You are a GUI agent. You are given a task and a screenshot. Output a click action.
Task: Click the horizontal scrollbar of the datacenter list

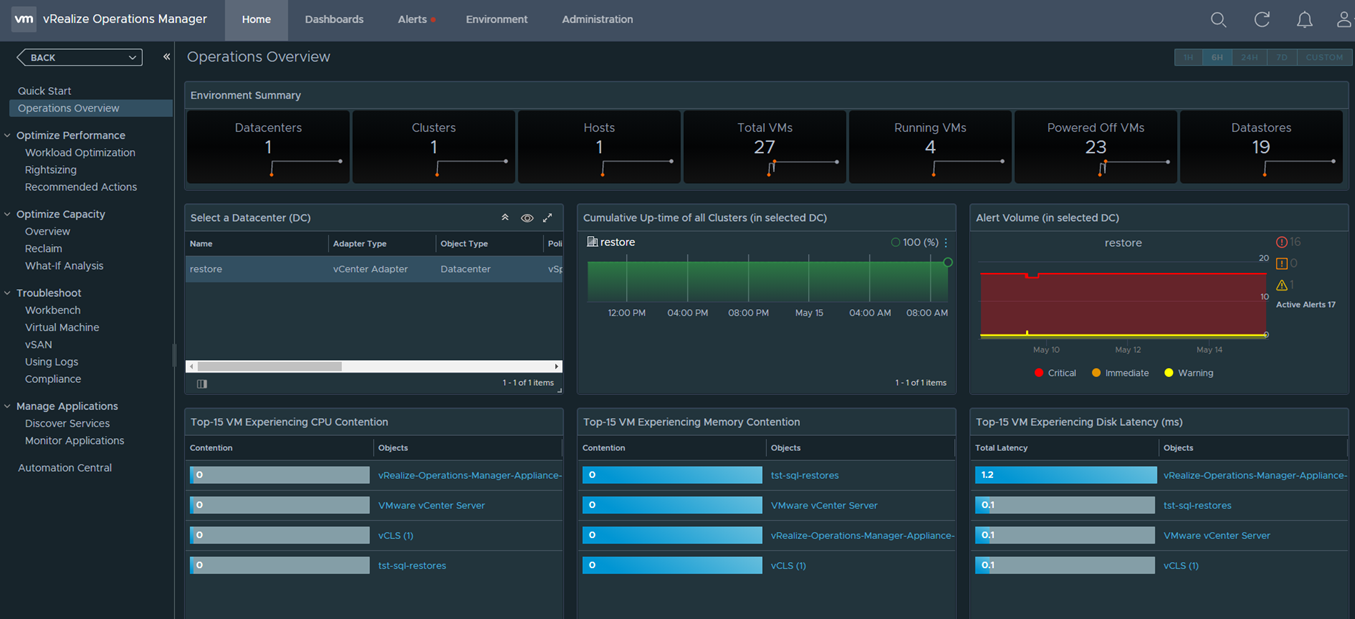[270, 367]
